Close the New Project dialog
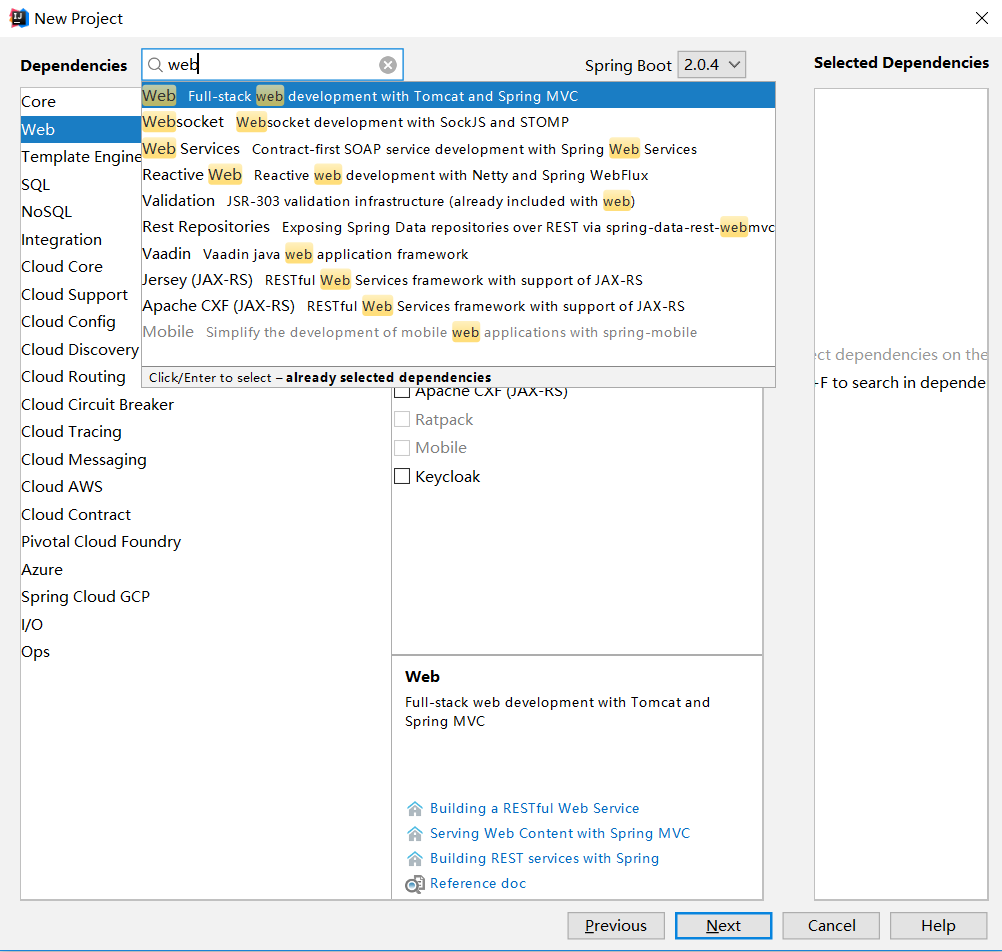This screenshot has height=952, width=1002. [x=982, y=18]
